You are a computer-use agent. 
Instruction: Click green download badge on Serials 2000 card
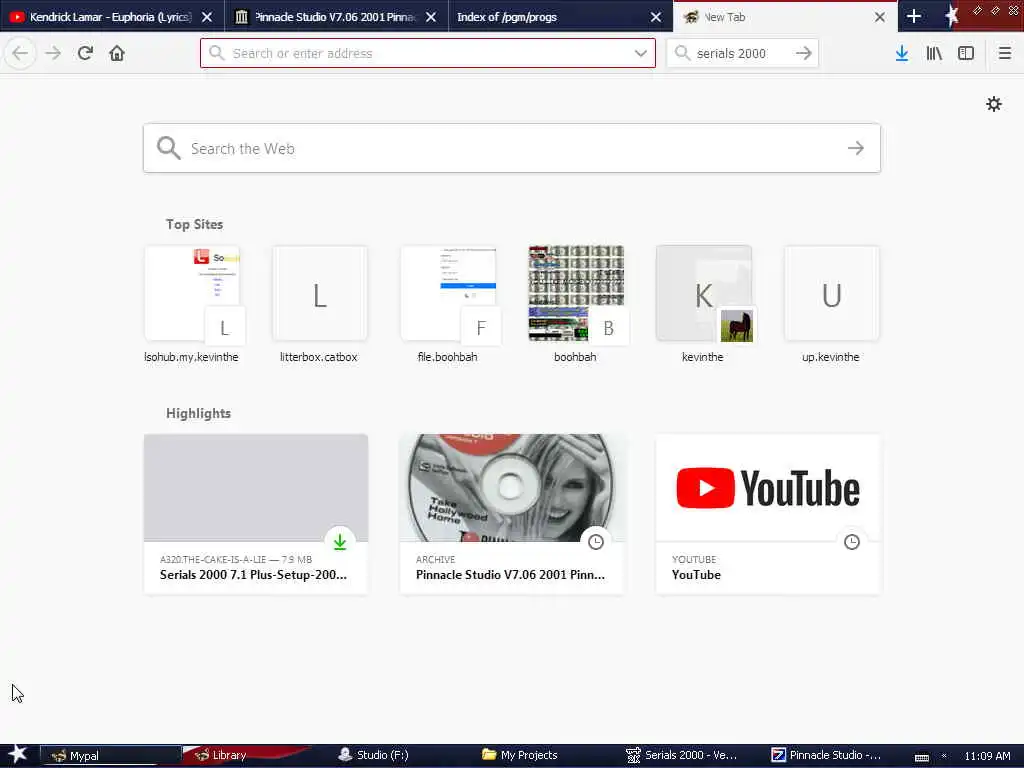click(x=340, y=541)
